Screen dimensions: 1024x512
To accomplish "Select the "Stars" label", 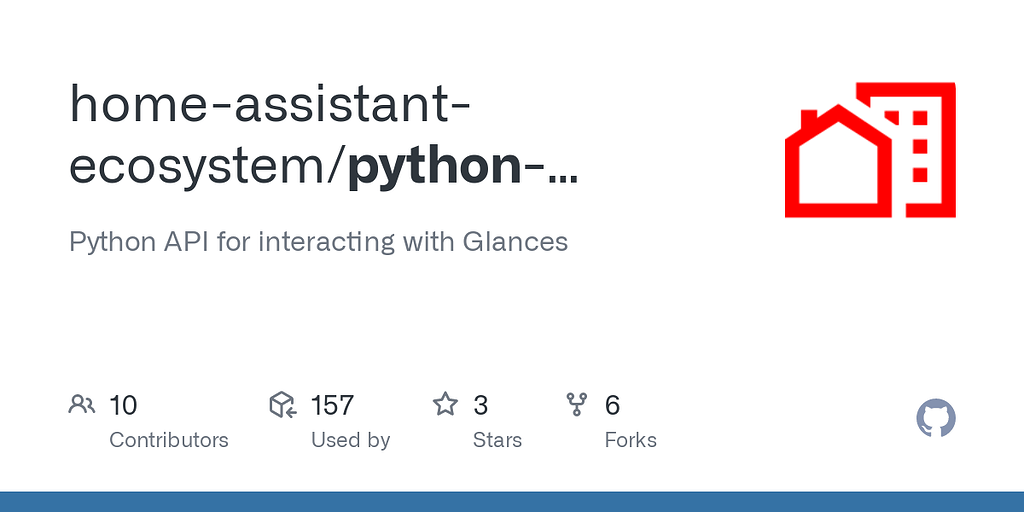I will (x=497, y=440).
